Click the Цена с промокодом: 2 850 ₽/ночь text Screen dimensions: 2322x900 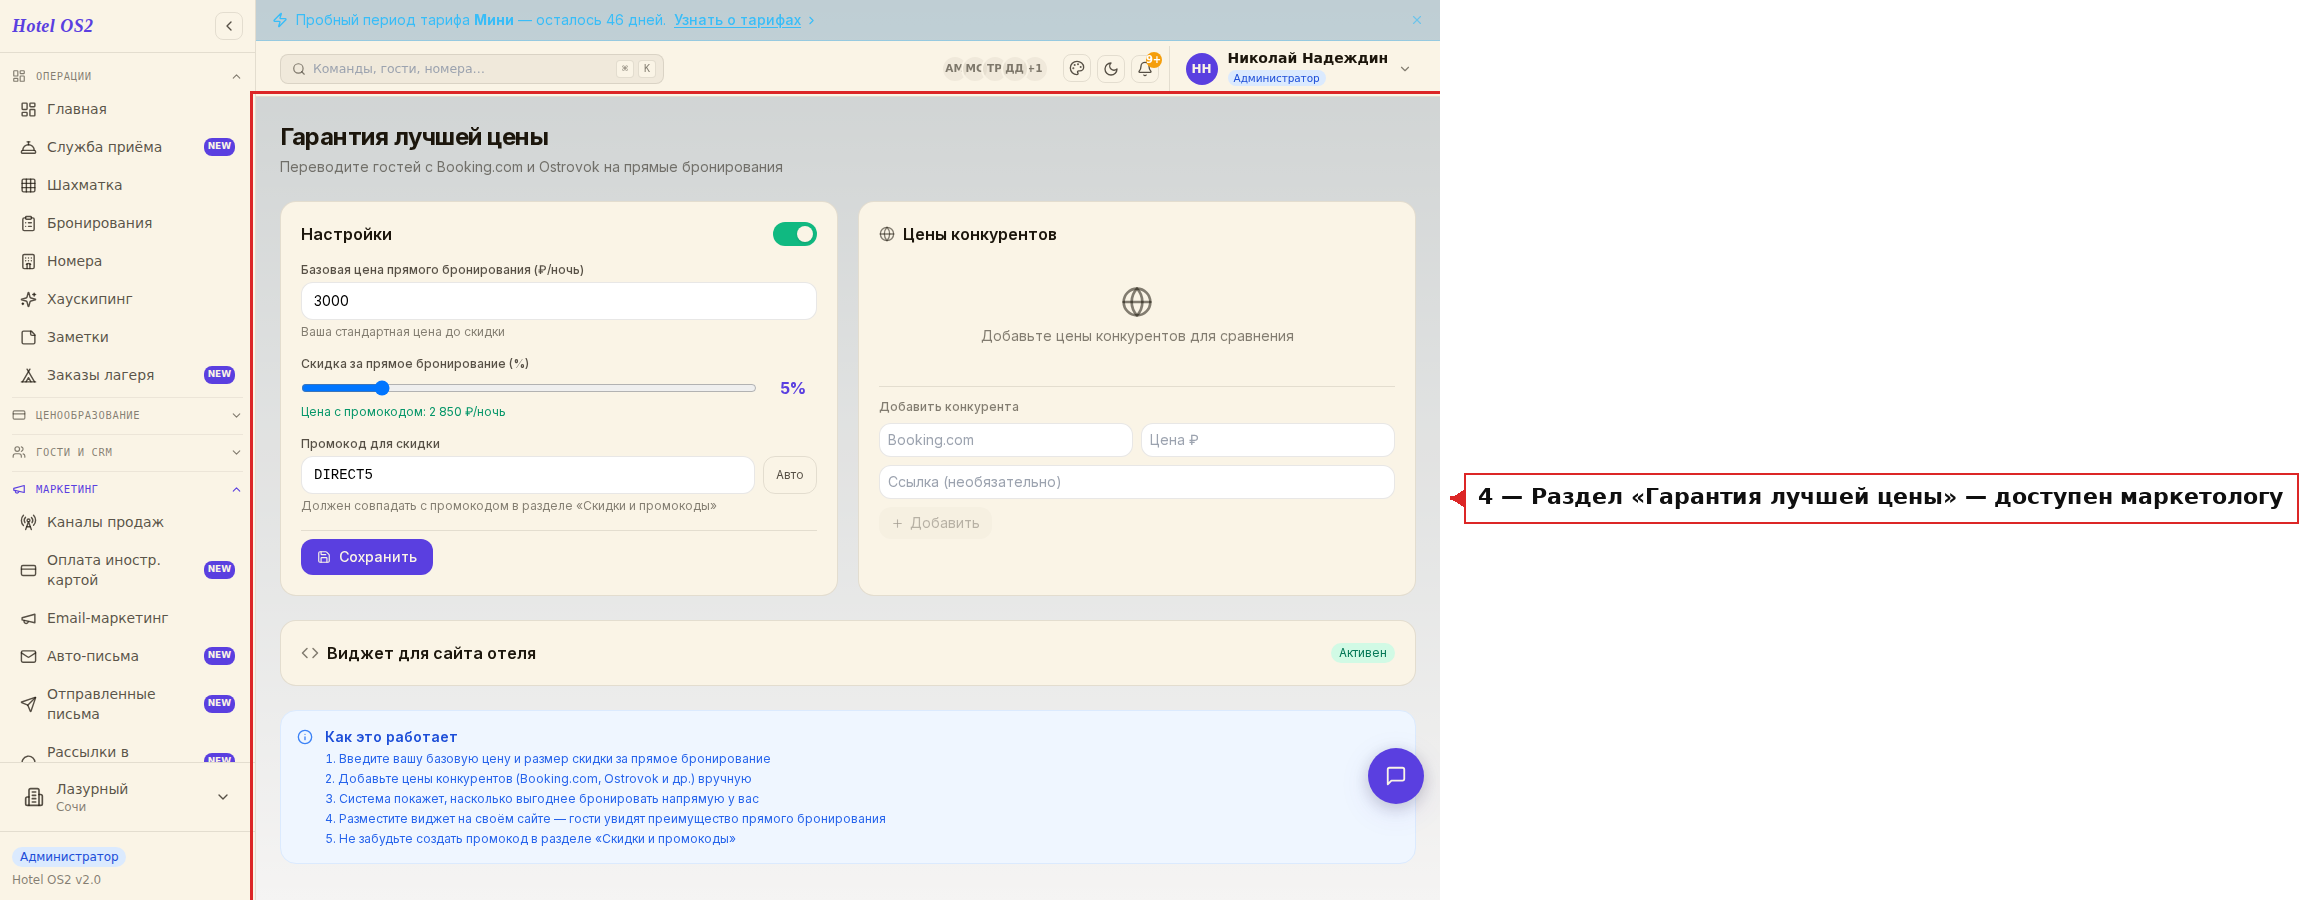click(x=403, y=412)
